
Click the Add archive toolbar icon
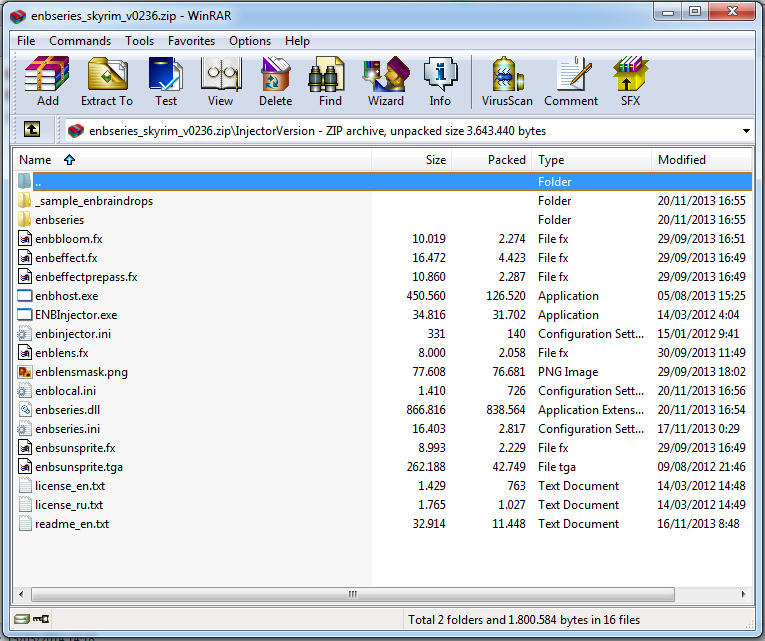47,80
